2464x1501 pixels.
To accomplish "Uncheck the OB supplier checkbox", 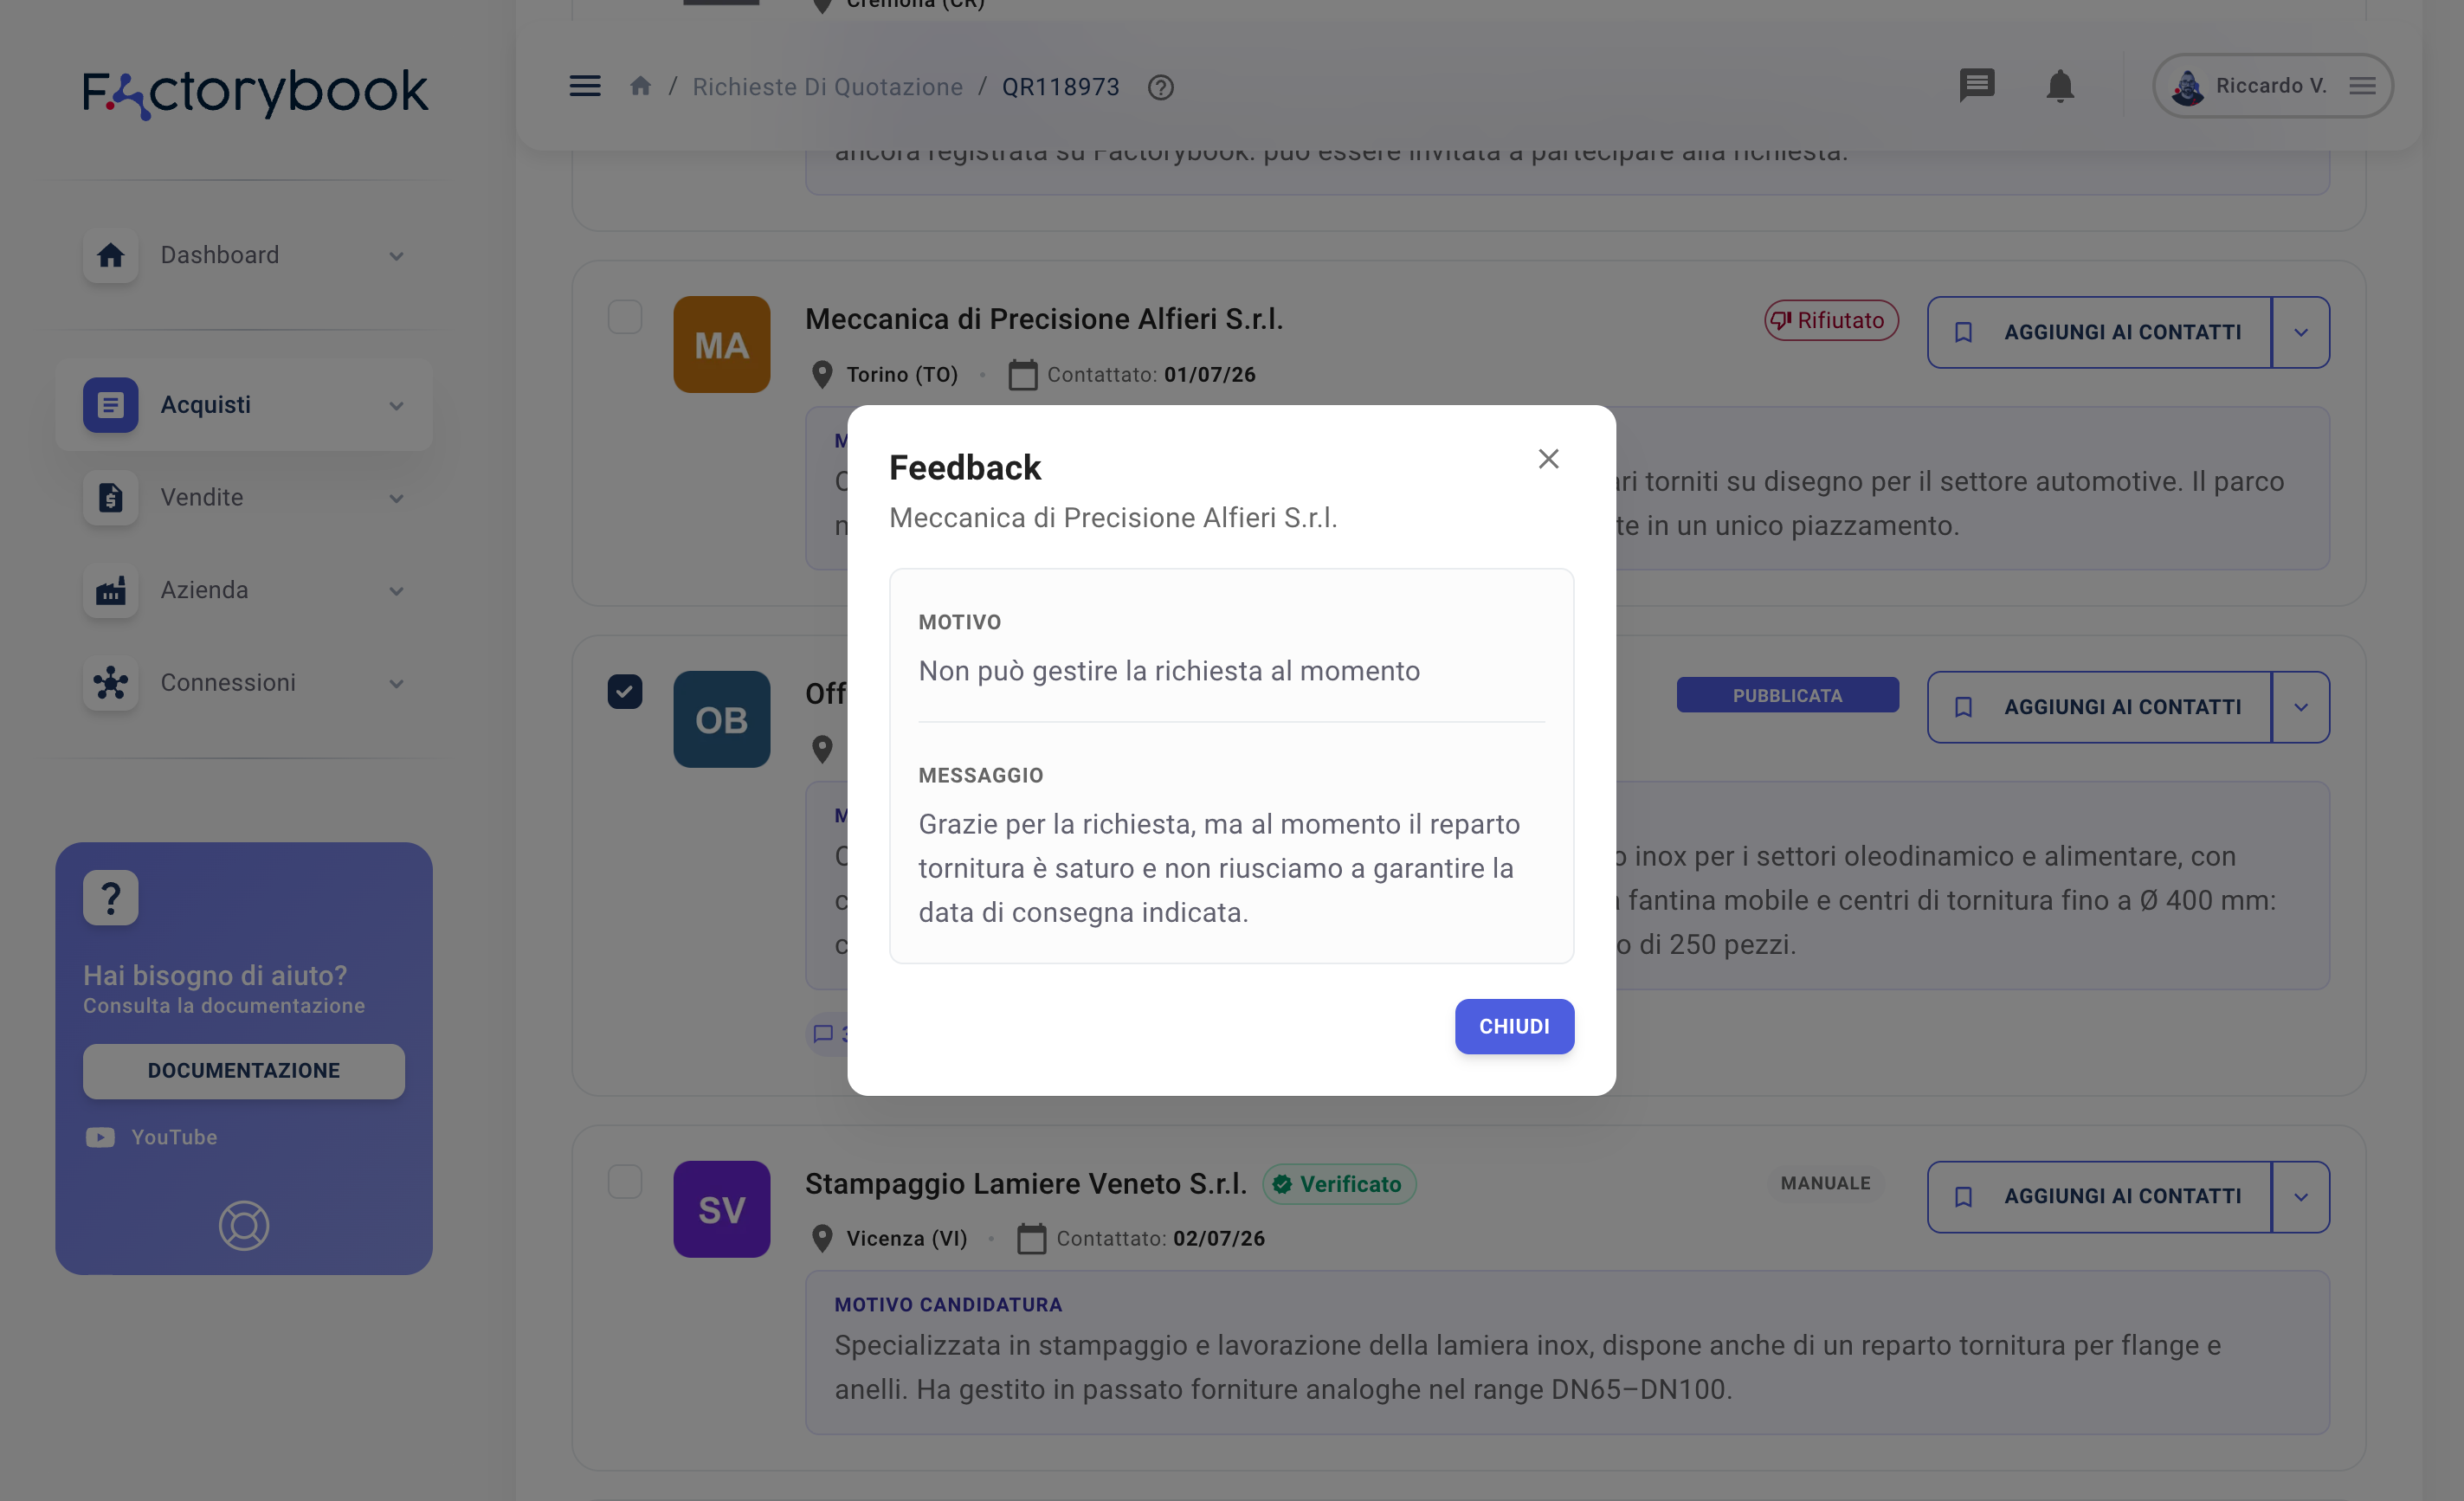I will [x=625, y=692].
